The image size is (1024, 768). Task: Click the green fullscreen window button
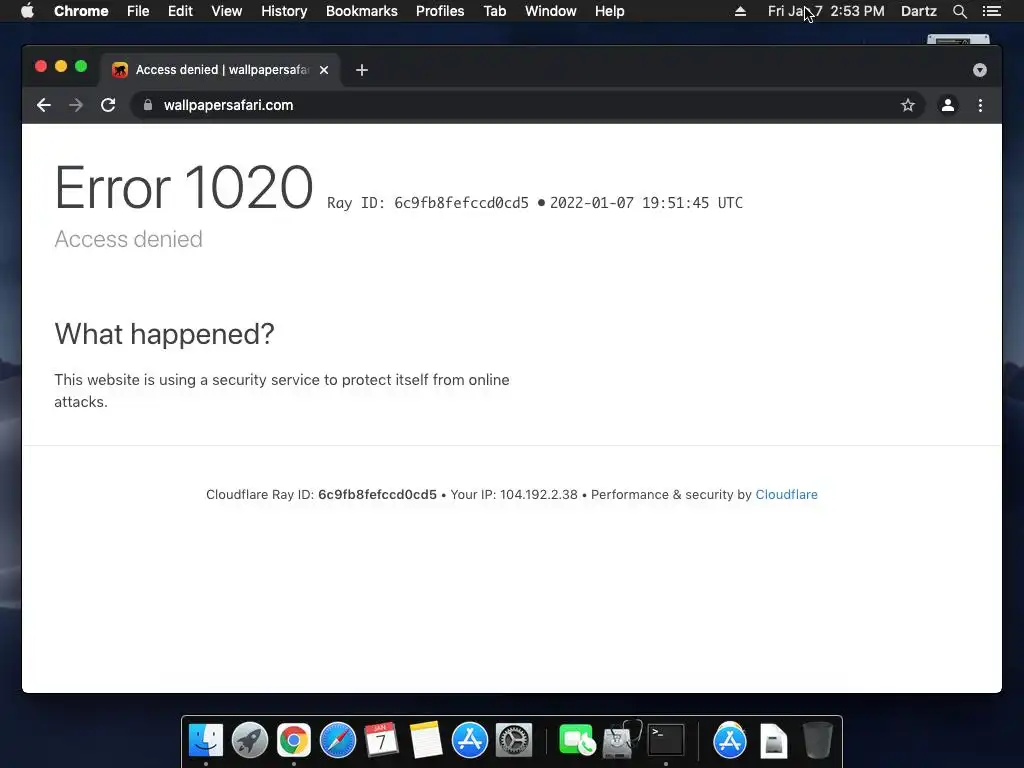tap(81, 66)
